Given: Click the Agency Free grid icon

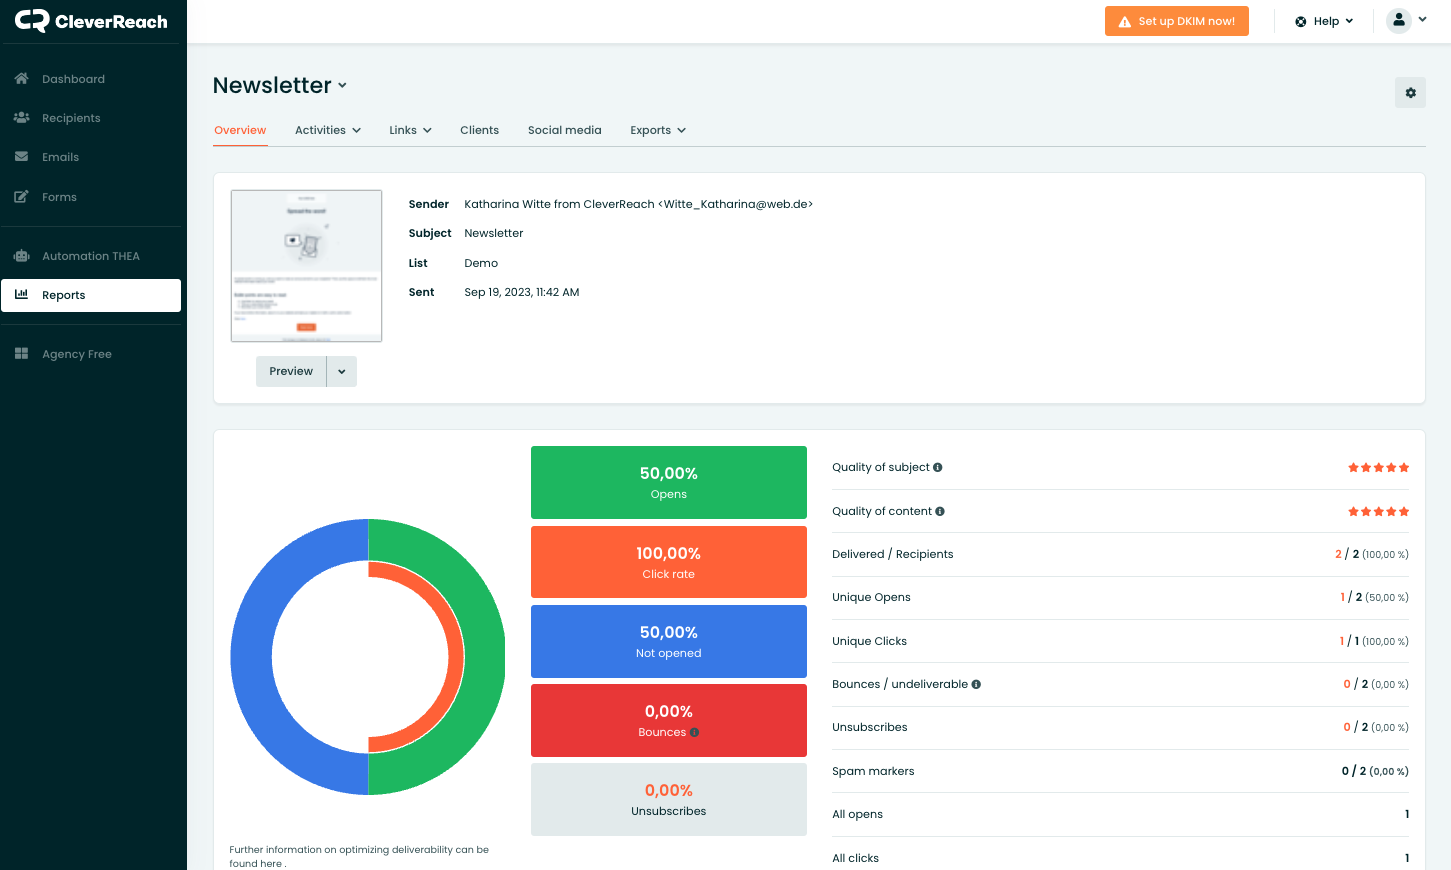Looking at the screenshot, I should point(21,354).
